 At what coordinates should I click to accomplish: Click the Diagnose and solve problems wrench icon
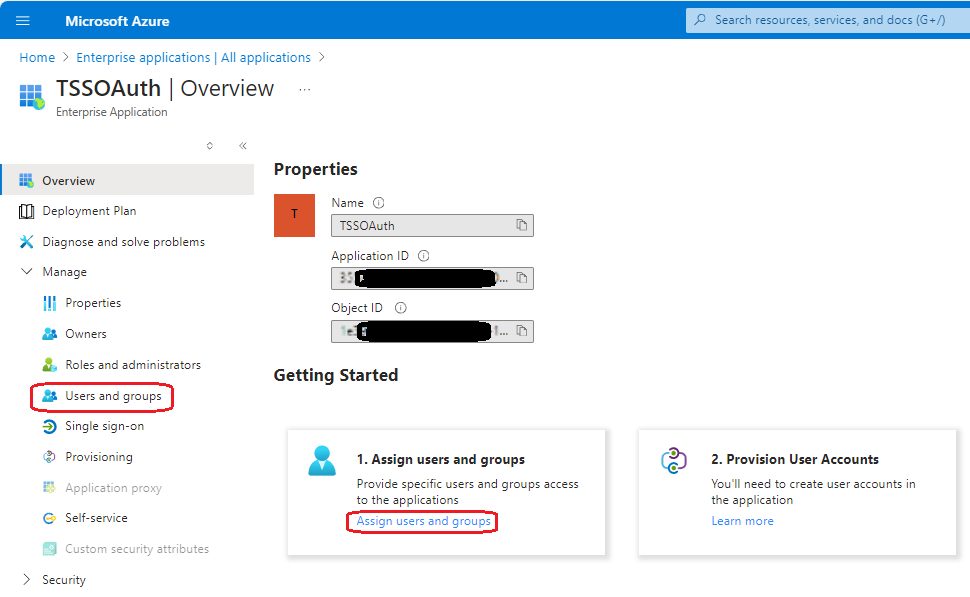pyautogui.click(x=27, y=241)
